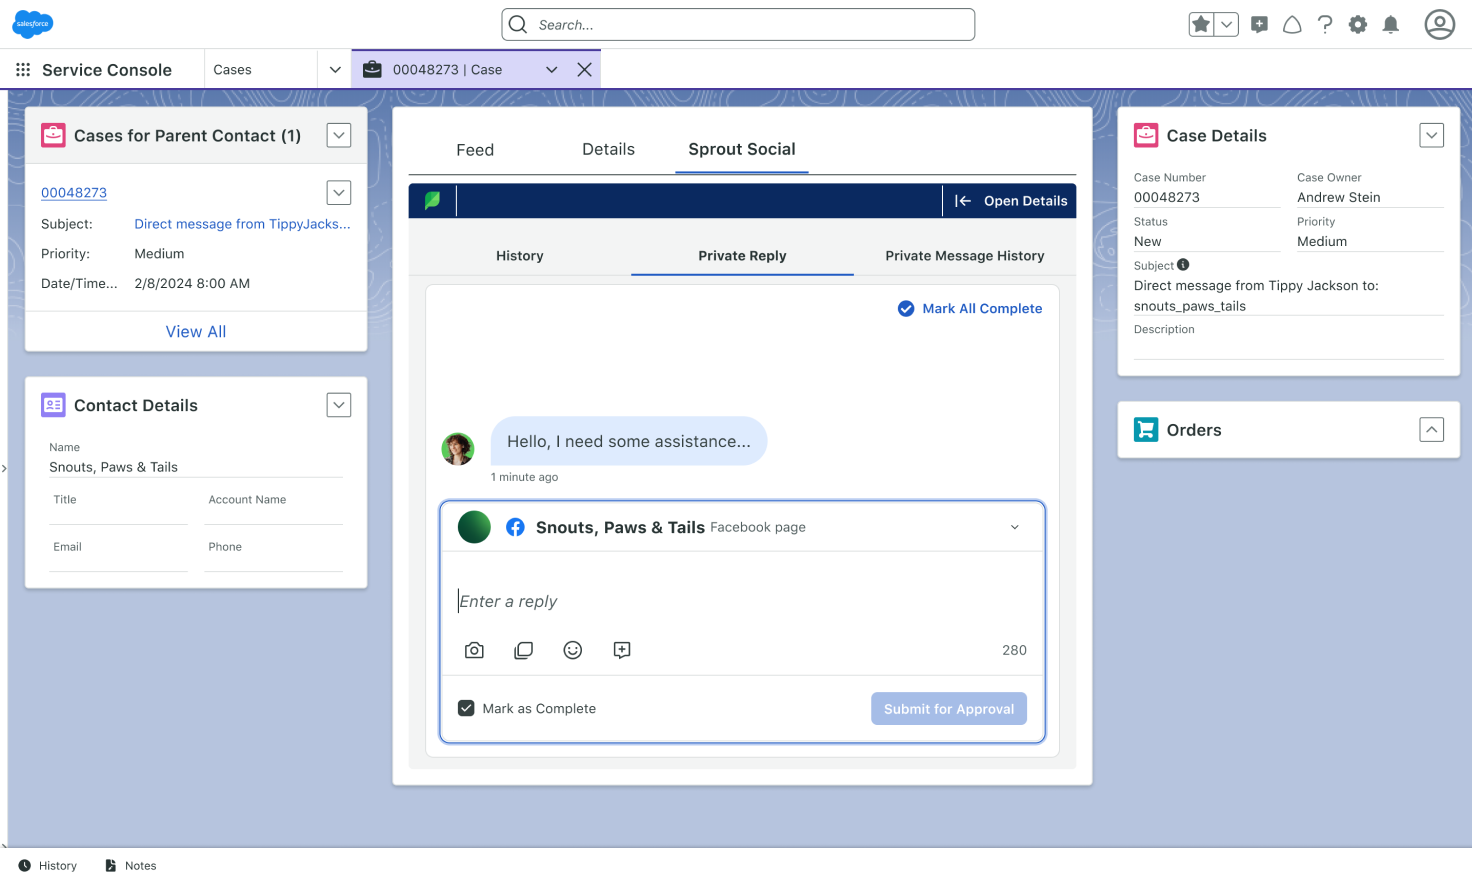Screen dimensions: 1472x876
Task: Click the Facebook icon in the profile selector
Action: pyautogui.click(x=515, y=527)
